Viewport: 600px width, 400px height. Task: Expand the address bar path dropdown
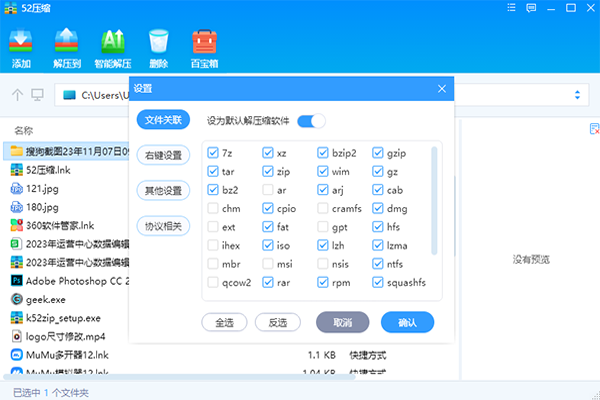pyautogui.click(x=577, y=95)
